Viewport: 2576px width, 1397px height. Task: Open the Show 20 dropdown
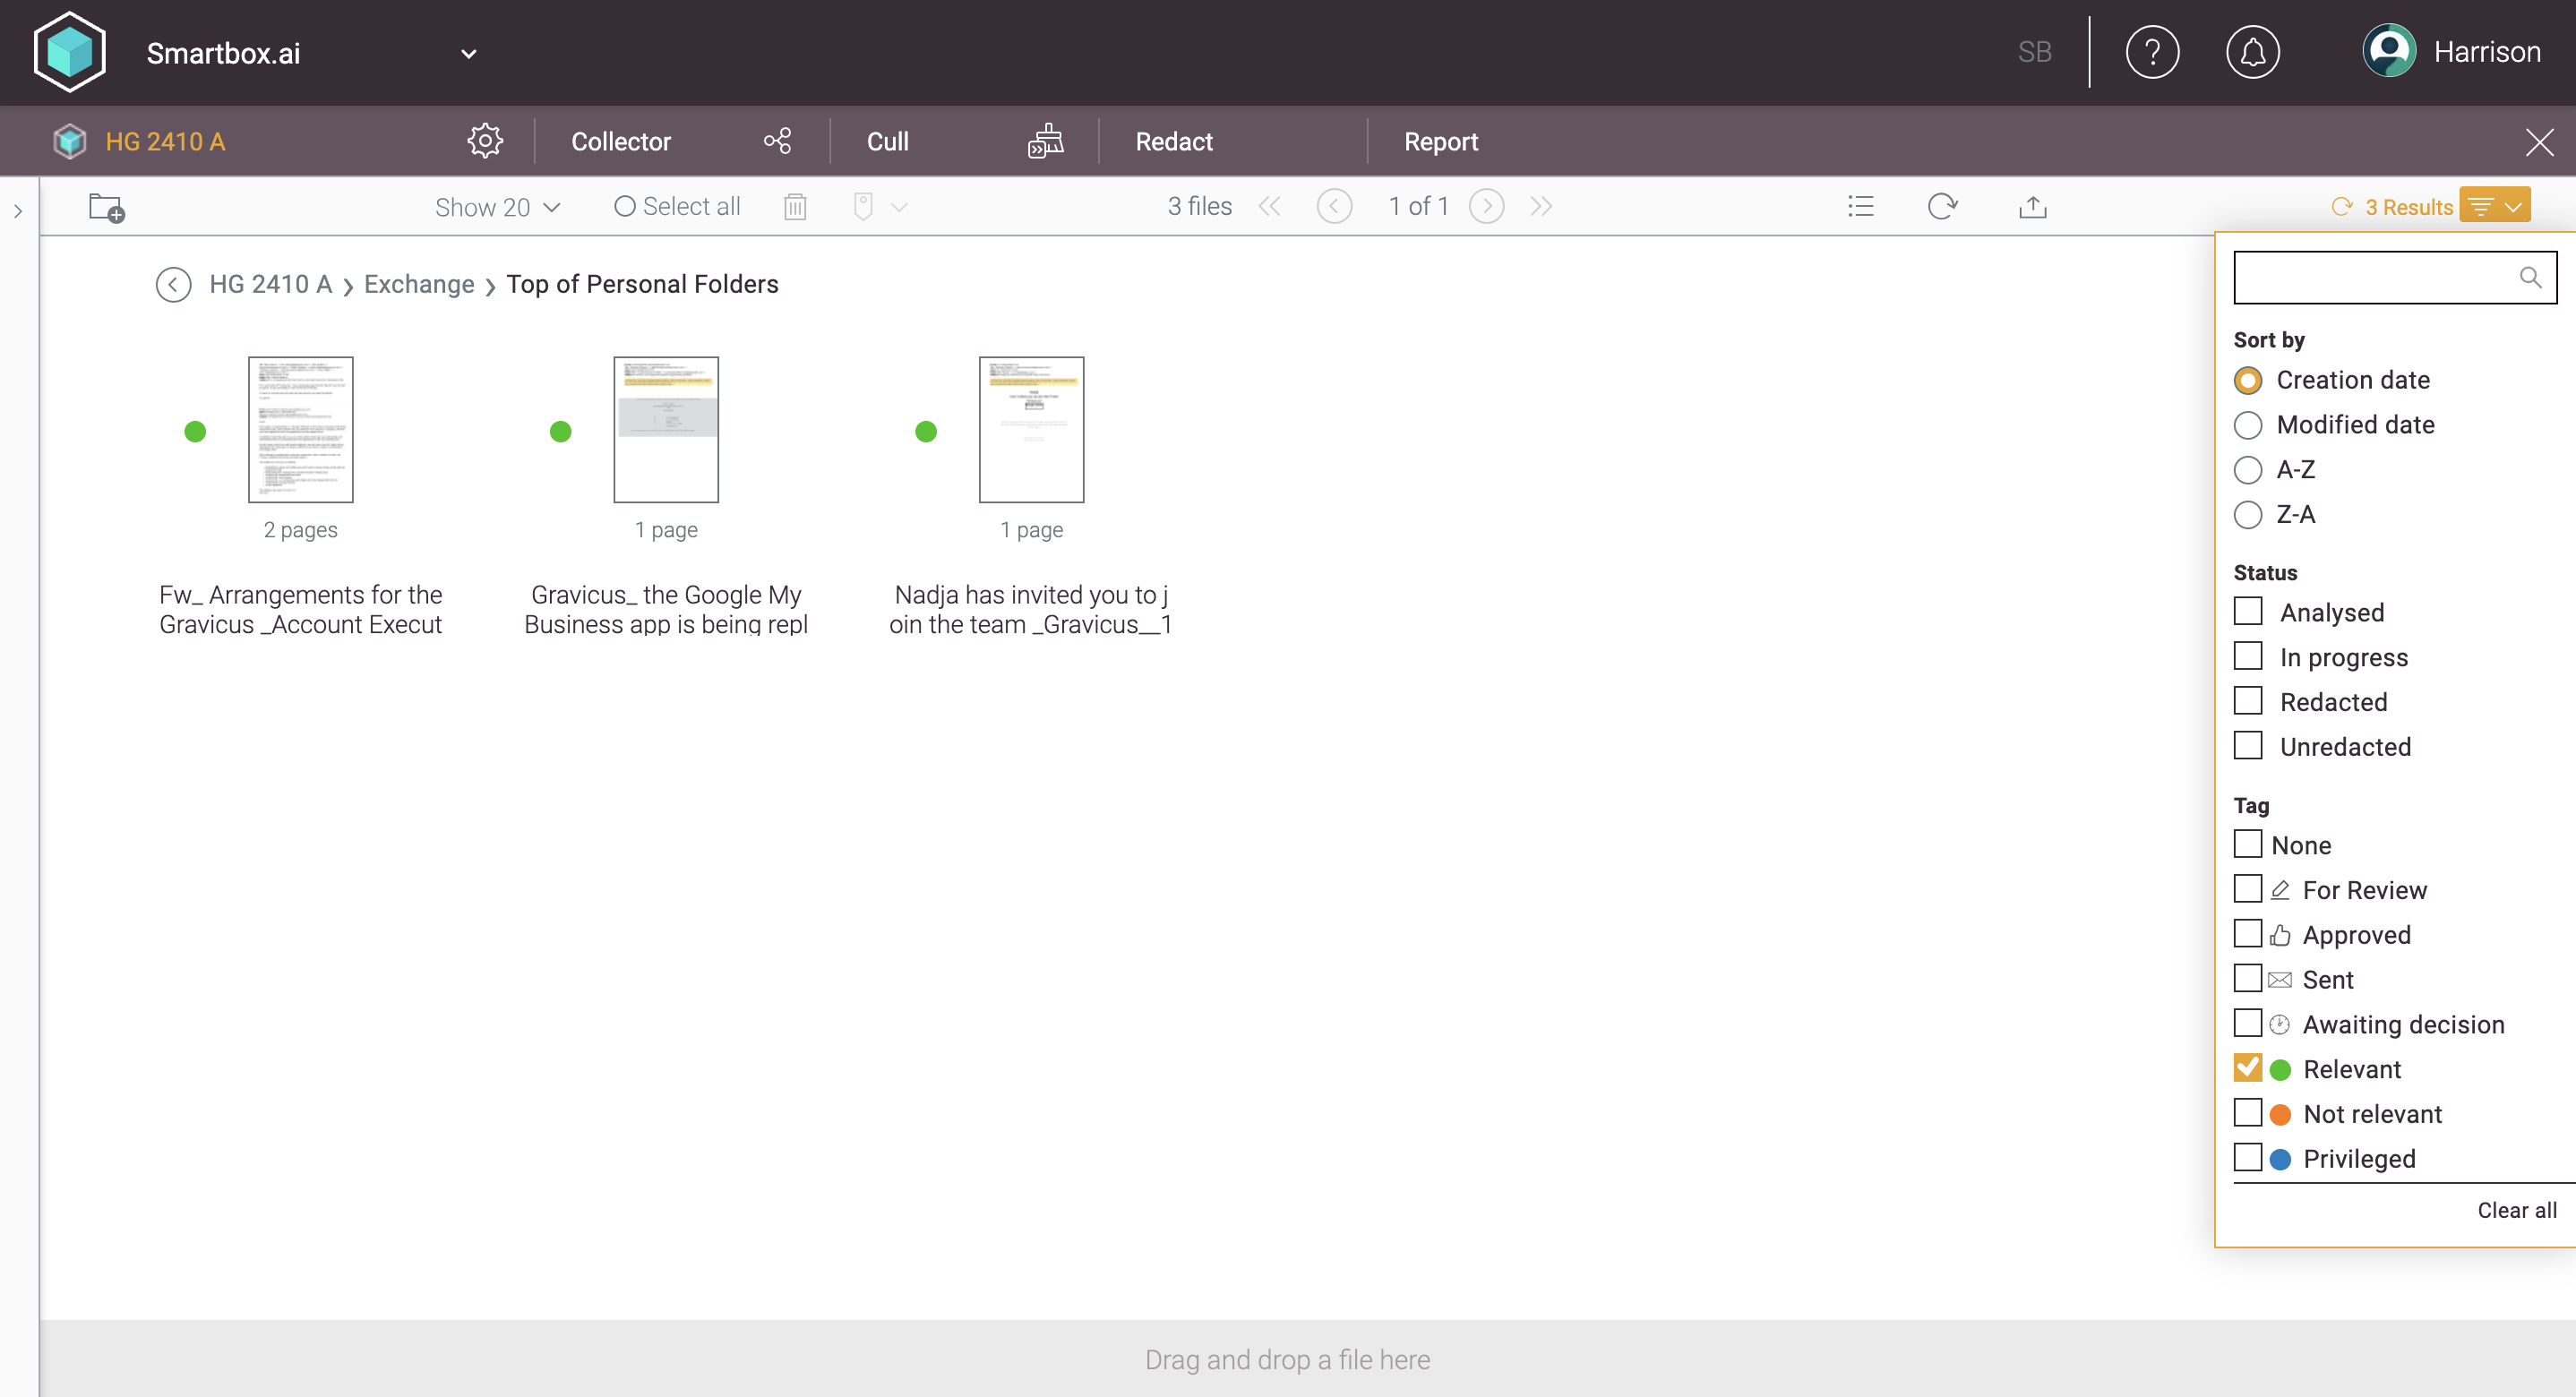pyautogui.click(x=497, y=207)
